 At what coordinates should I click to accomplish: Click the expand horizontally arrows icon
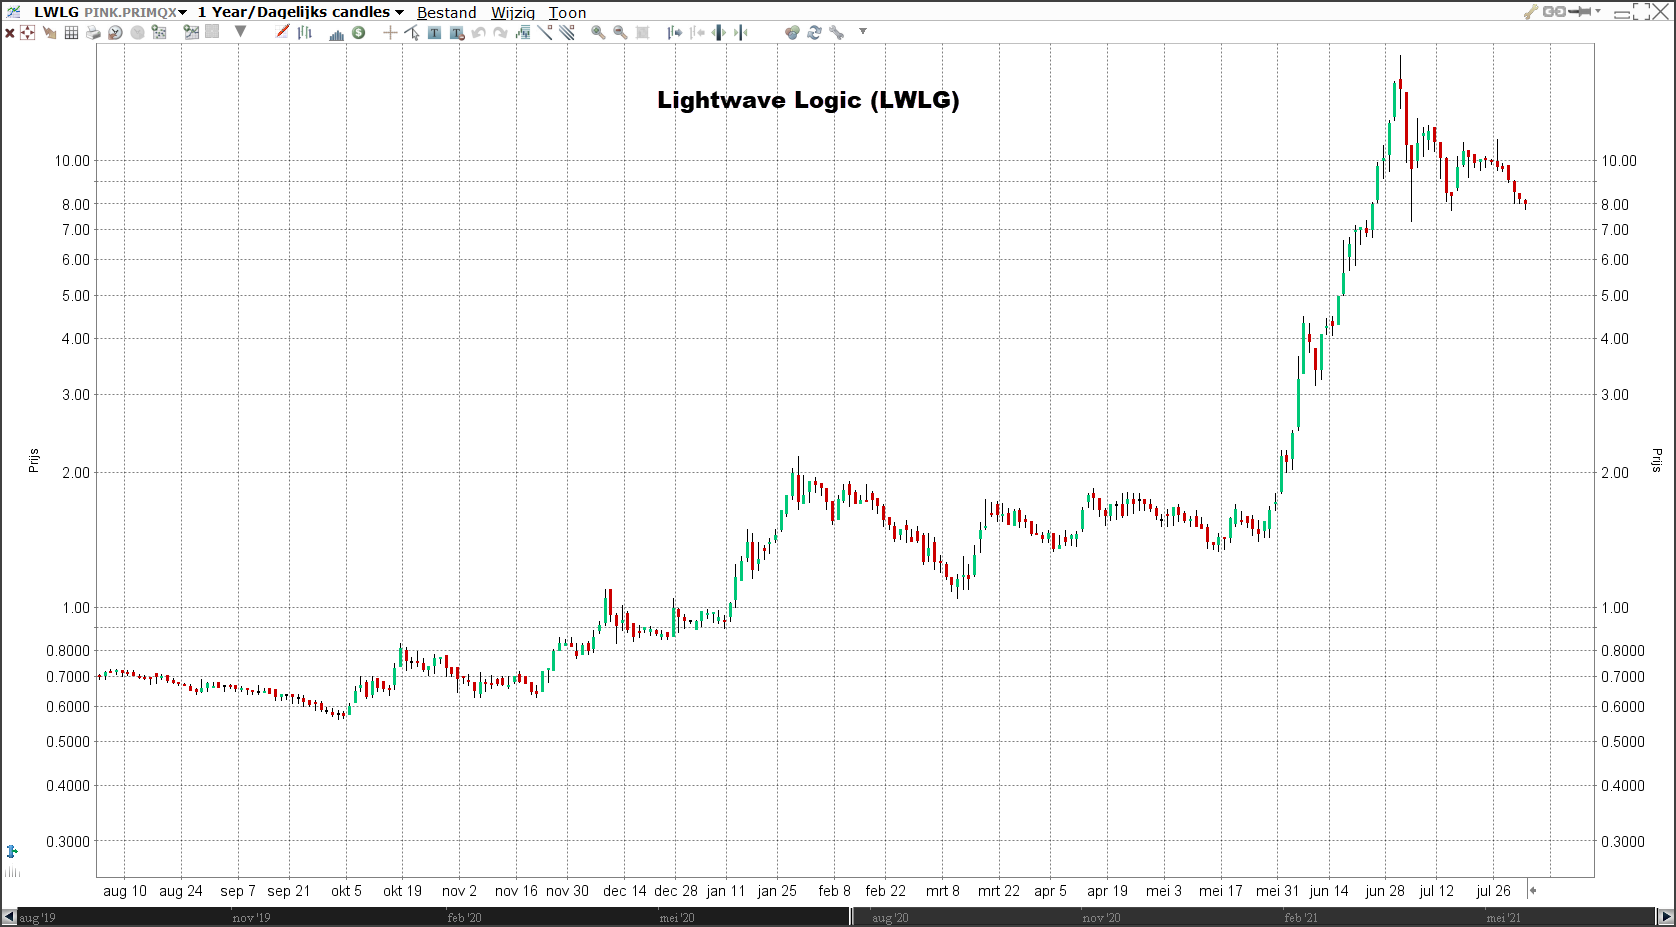[x=719, y=32]
